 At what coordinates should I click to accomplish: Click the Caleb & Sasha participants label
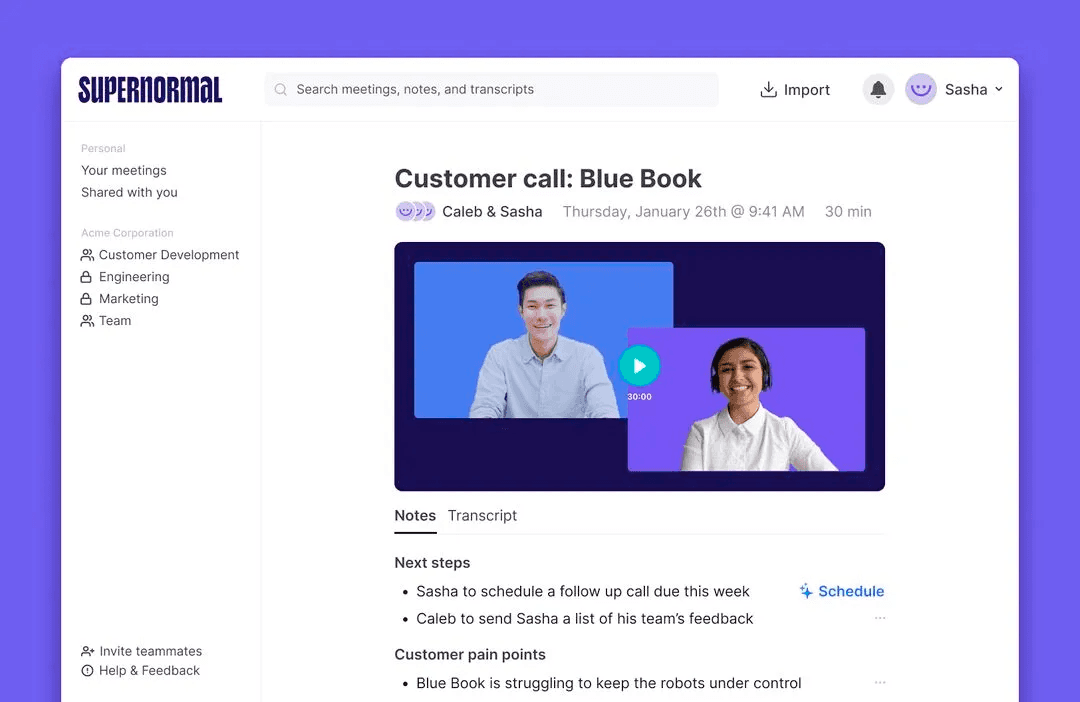click(492, 211)
